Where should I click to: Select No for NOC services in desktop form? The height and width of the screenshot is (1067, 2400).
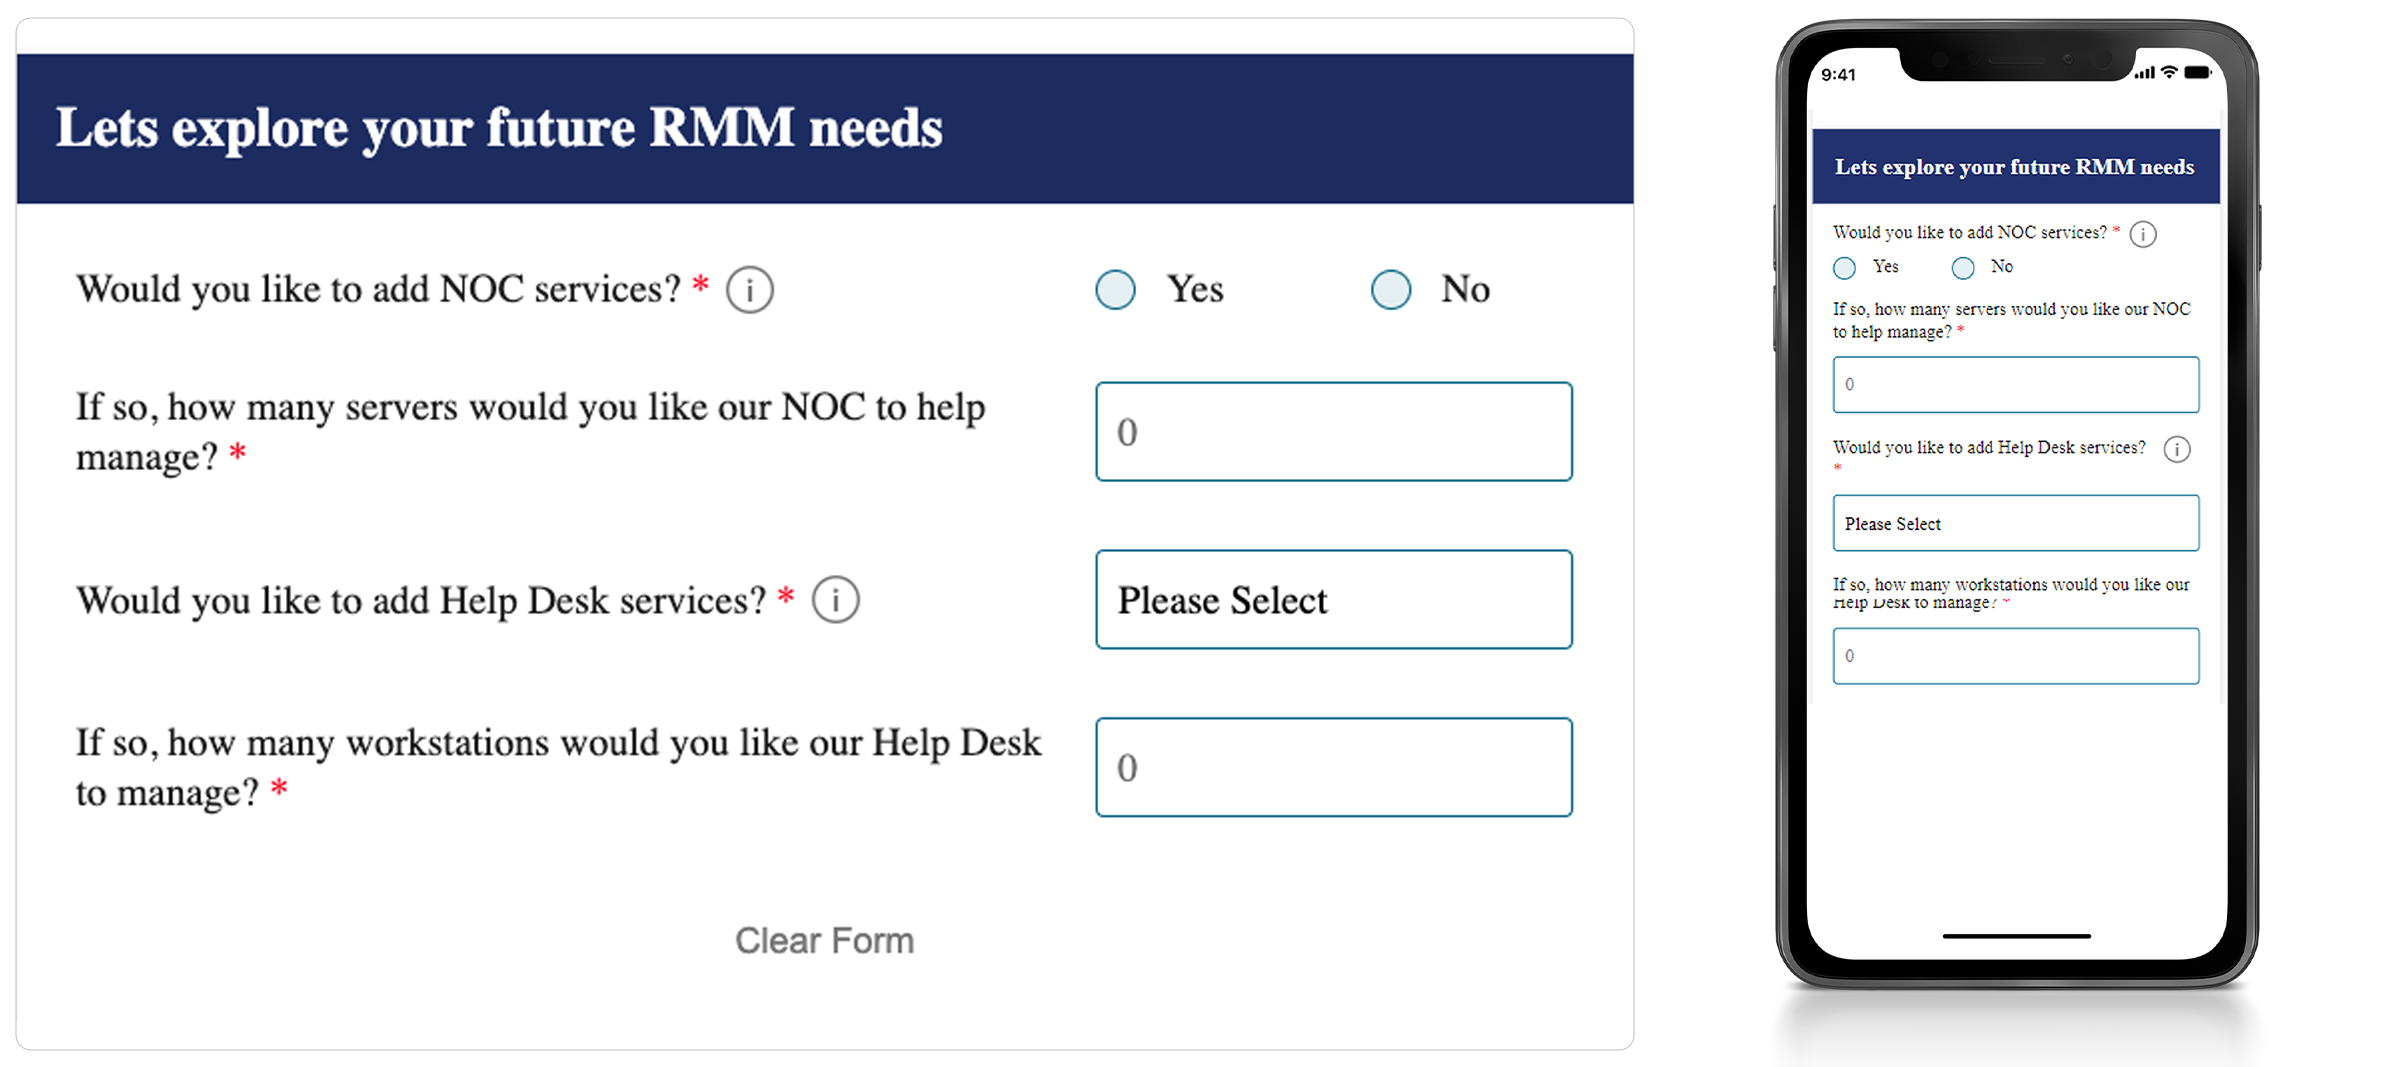[x=1391, y=290]
